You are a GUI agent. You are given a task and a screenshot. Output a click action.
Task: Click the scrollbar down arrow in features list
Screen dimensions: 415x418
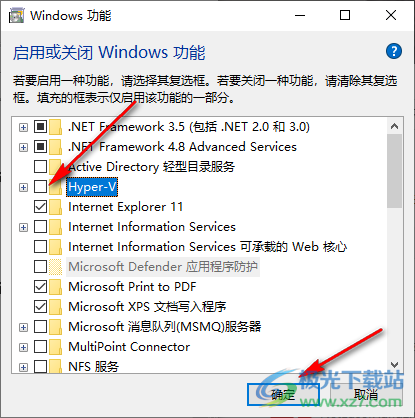coord(395,365)
